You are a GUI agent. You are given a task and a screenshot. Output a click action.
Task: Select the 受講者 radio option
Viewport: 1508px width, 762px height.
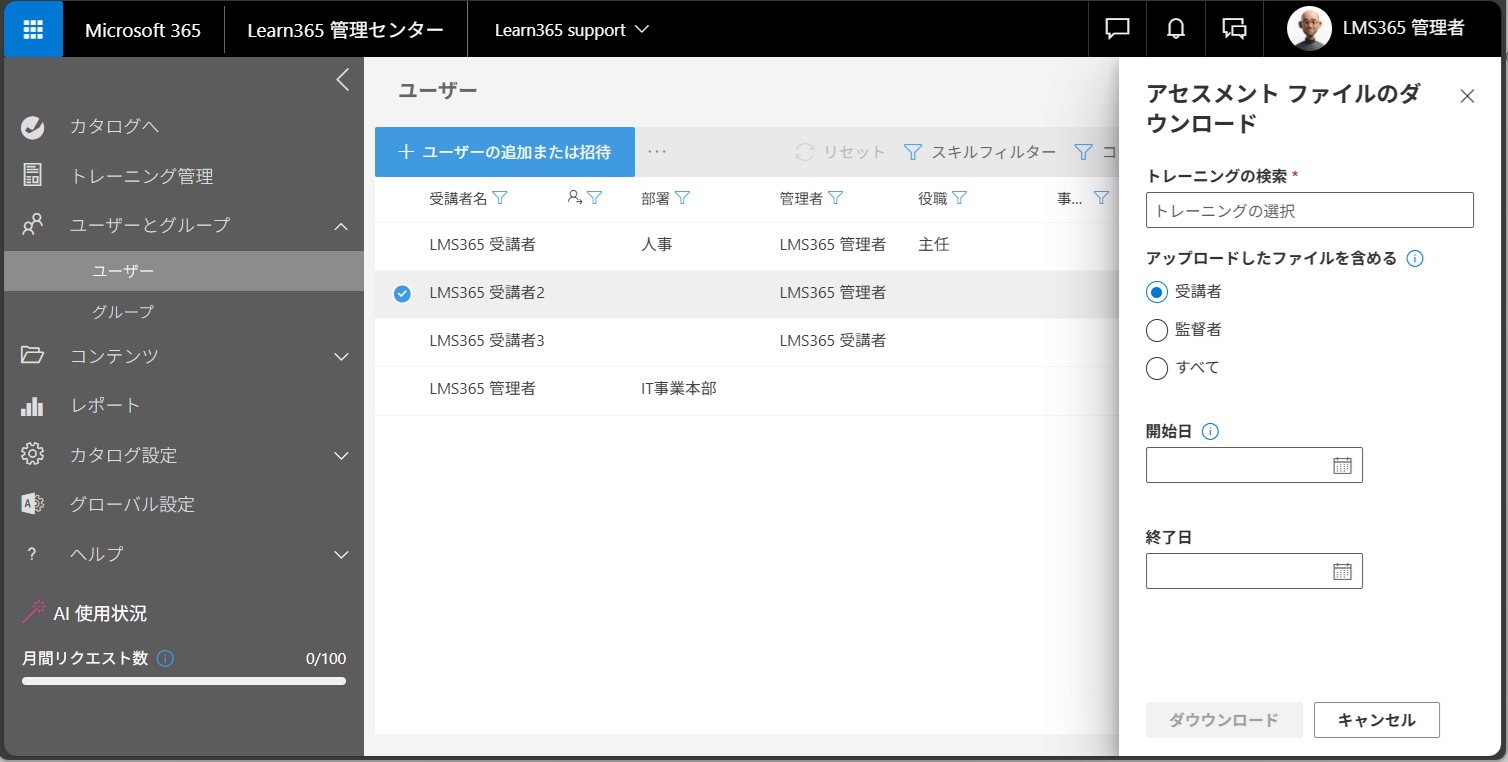pyautogui.click(x=1157, y=292)
